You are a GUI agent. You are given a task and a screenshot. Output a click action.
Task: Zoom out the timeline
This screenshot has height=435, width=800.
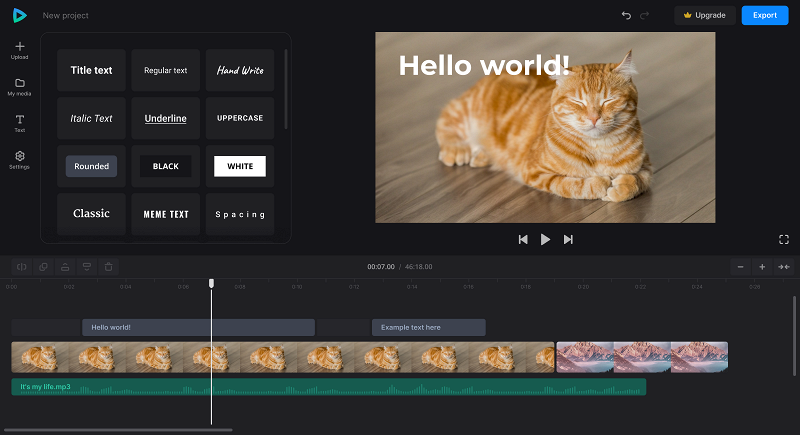click(740, 267)
